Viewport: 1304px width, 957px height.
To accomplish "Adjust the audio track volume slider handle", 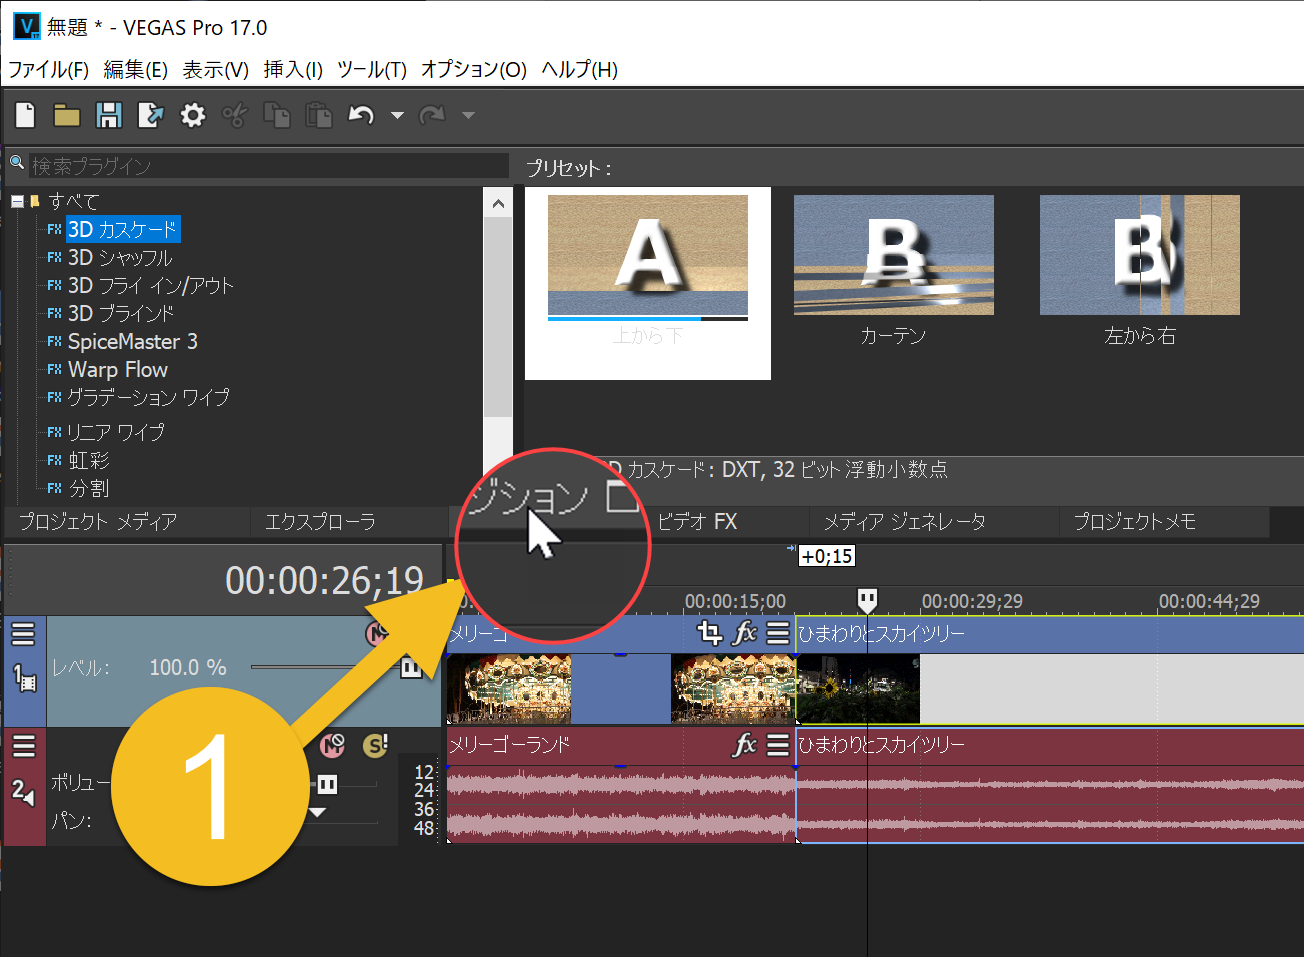I will 327,785.
